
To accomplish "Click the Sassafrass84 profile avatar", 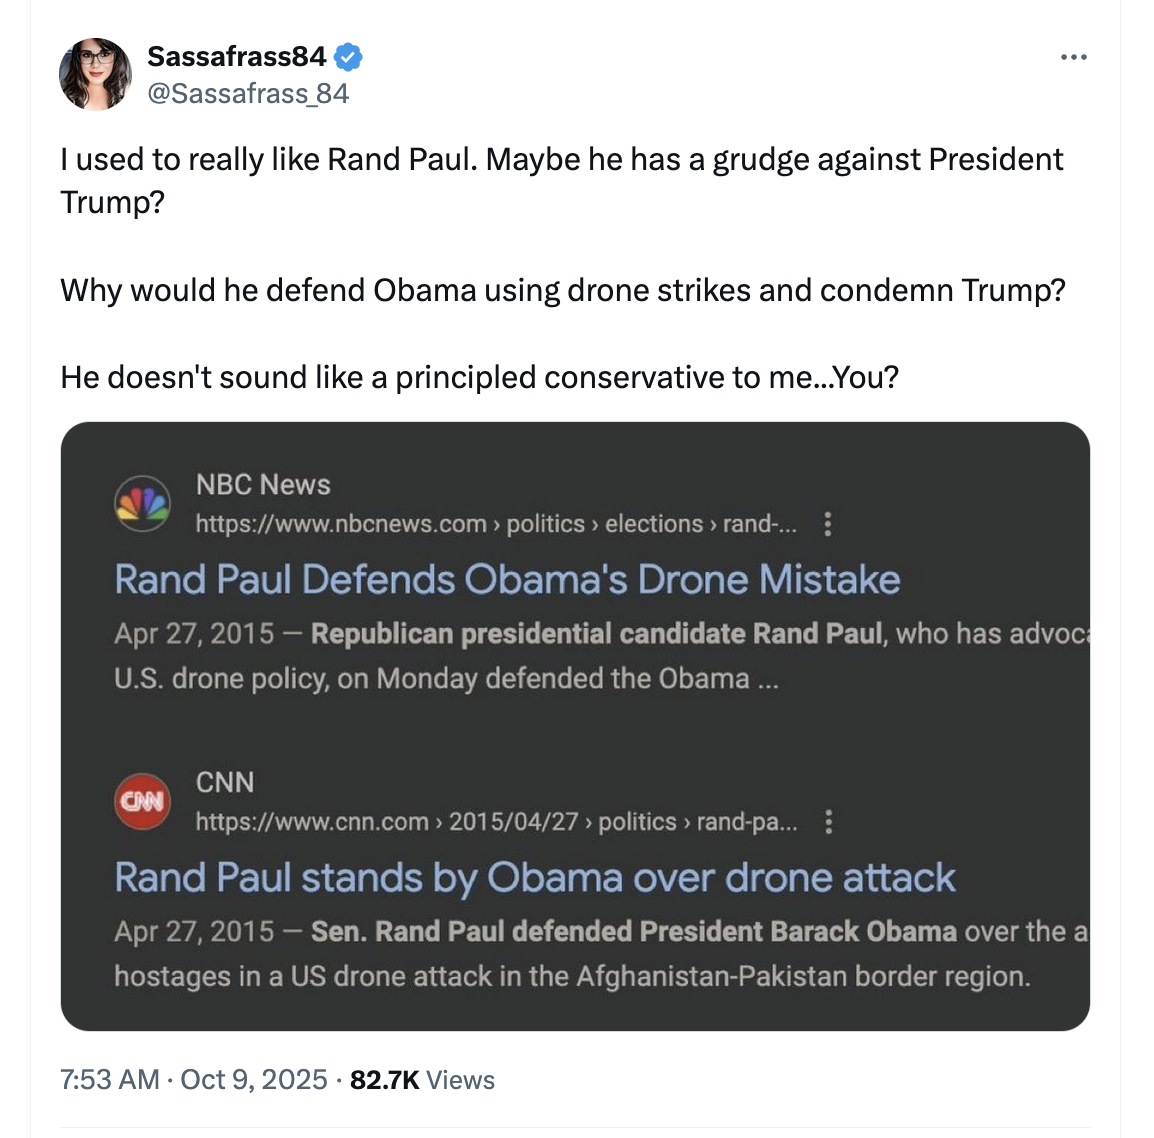I will [x=95, y=75].
